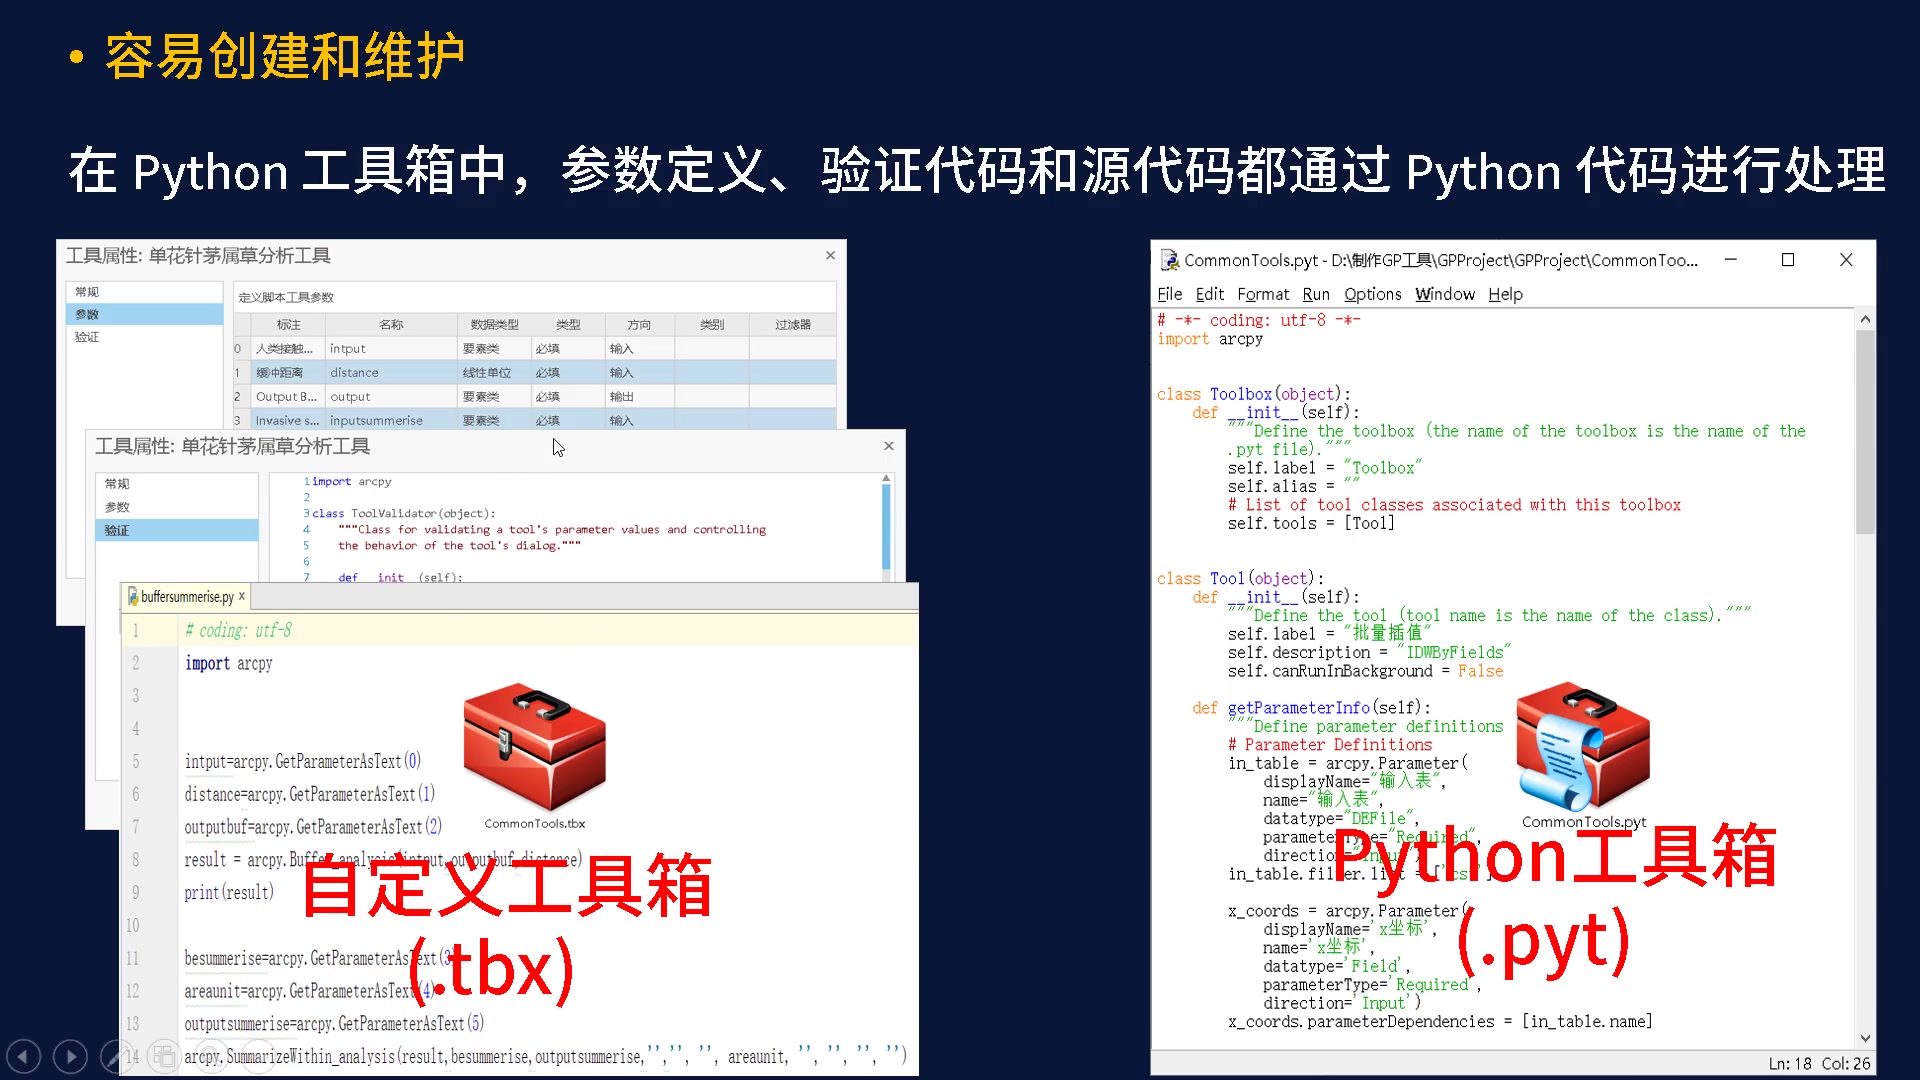The height and width of the screenshot is (1080, 1920).
Task: Open the Format menu in IDLE
Action: [x=1263, y=294]
